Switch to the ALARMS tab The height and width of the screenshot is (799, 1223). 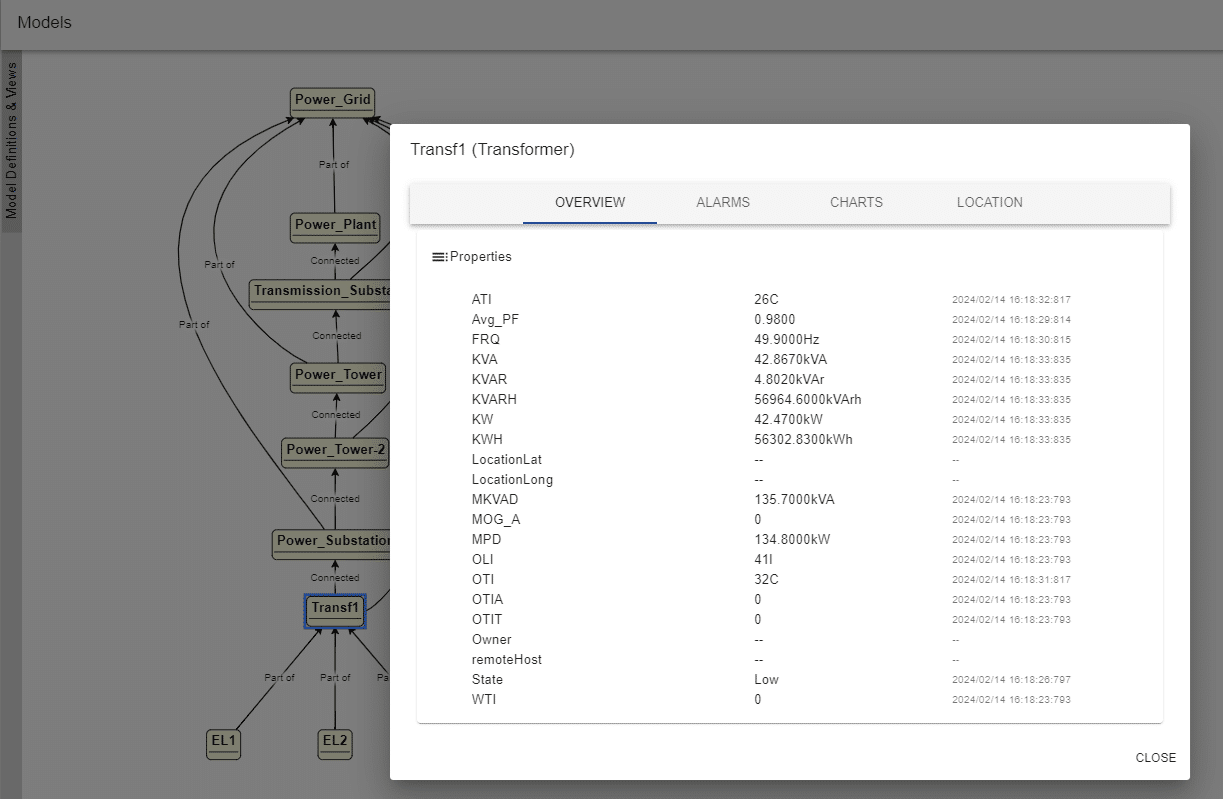722,202
